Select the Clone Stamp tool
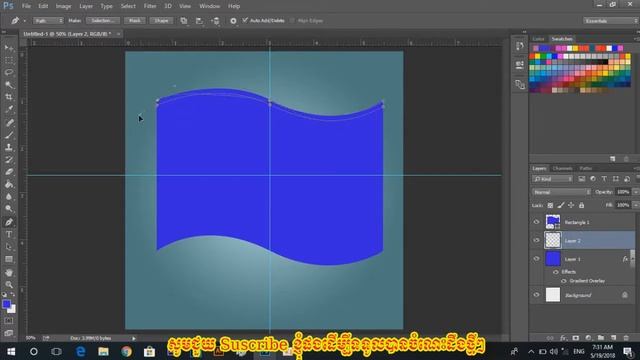This screenshot has height=360, width=640. [x=9, y=147]
